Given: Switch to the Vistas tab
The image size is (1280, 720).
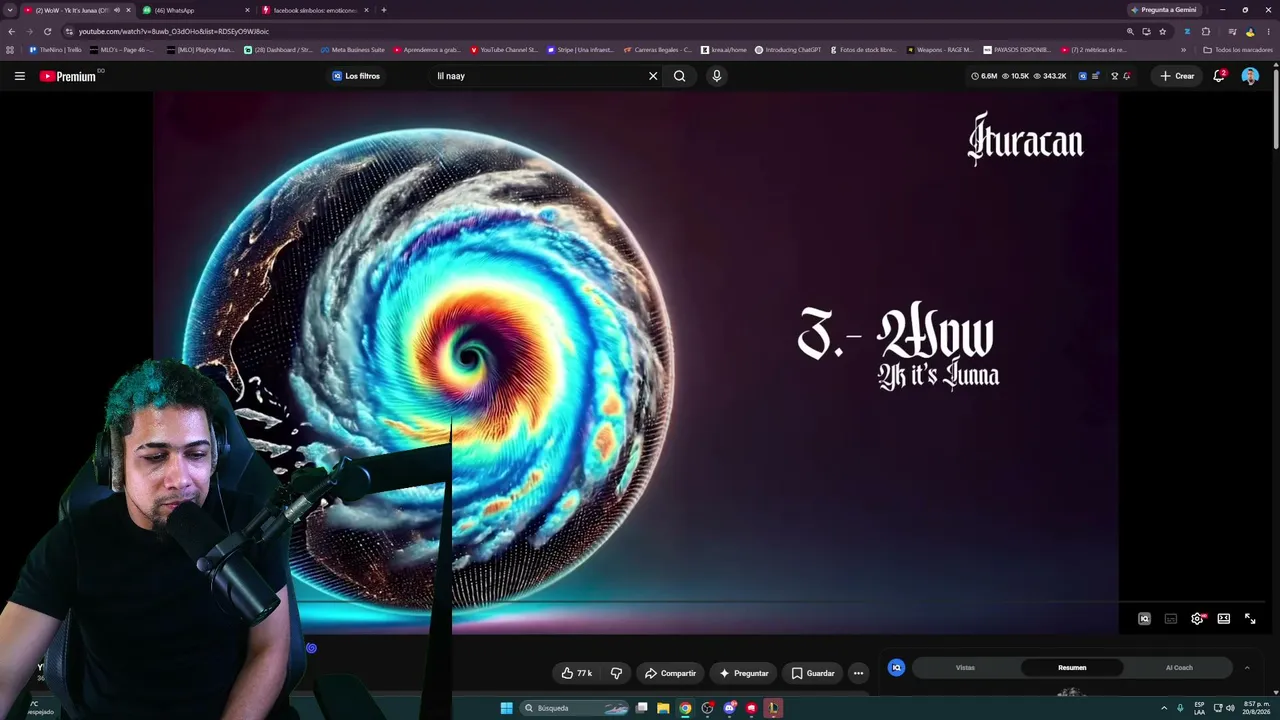Looking at the screenshot, I should click(x=965, y=668).
